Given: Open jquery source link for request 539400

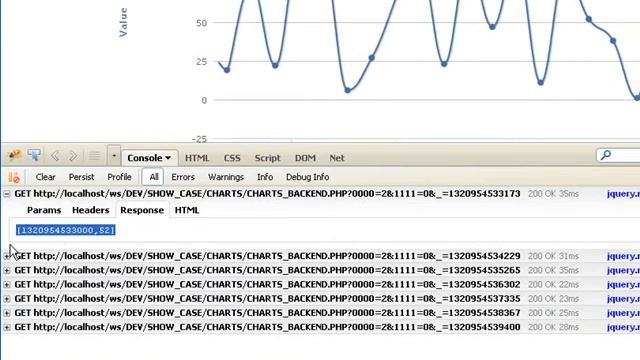Looking at the screenshot, I should (623, 327).
